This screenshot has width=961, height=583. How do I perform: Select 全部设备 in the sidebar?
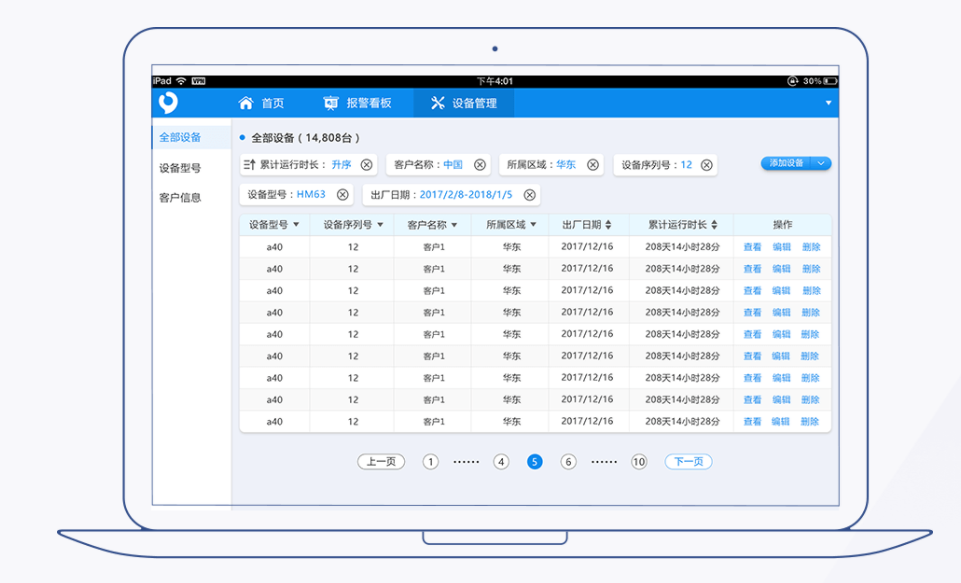(191, 137)
